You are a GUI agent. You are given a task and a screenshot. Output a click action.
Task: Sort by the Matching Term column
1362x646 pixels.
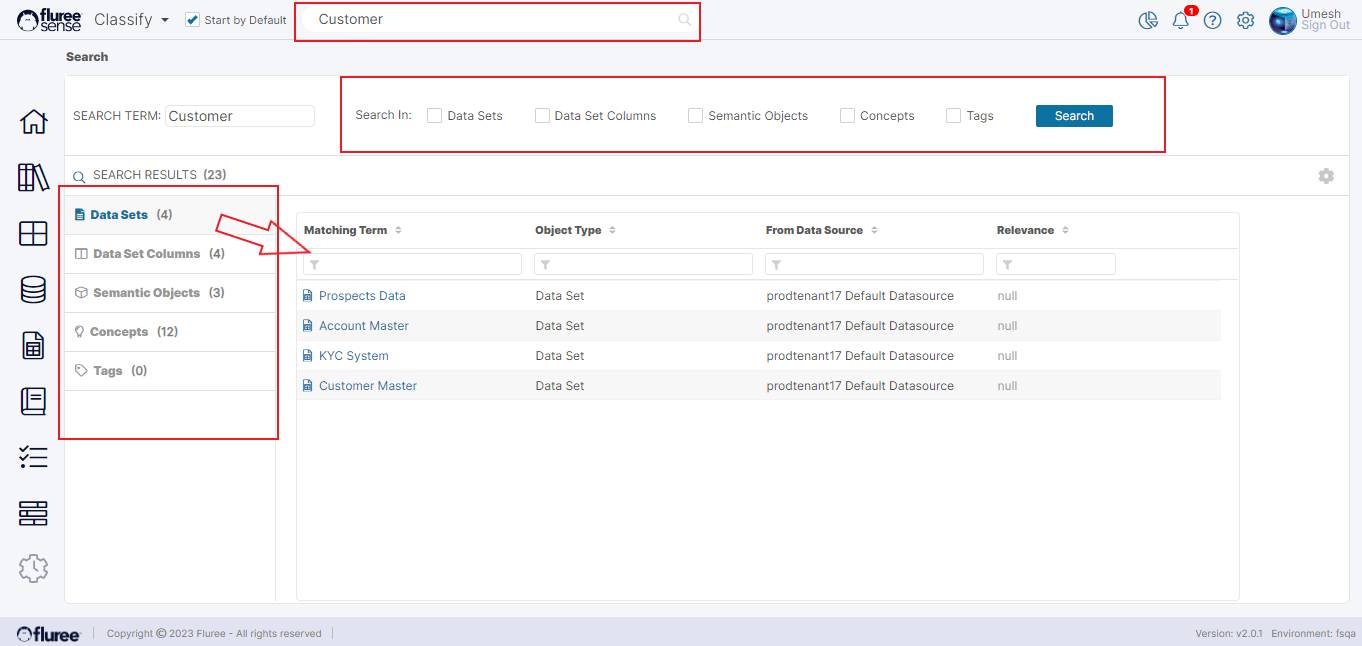pos(346,230)
